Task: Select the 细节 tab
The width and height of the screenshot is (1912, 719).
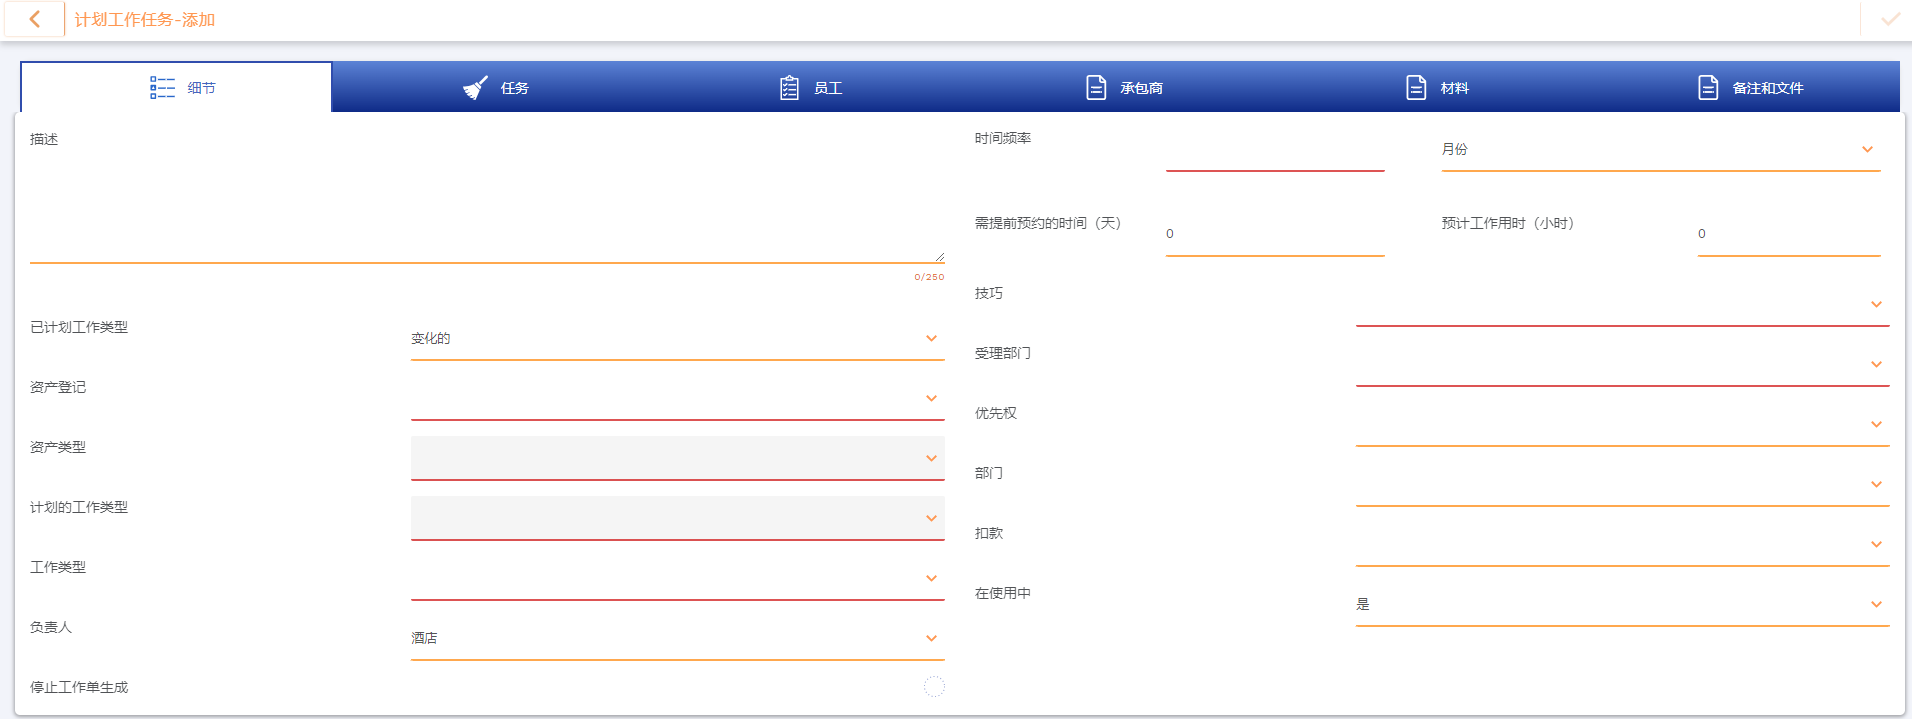Action: point(176,87)
